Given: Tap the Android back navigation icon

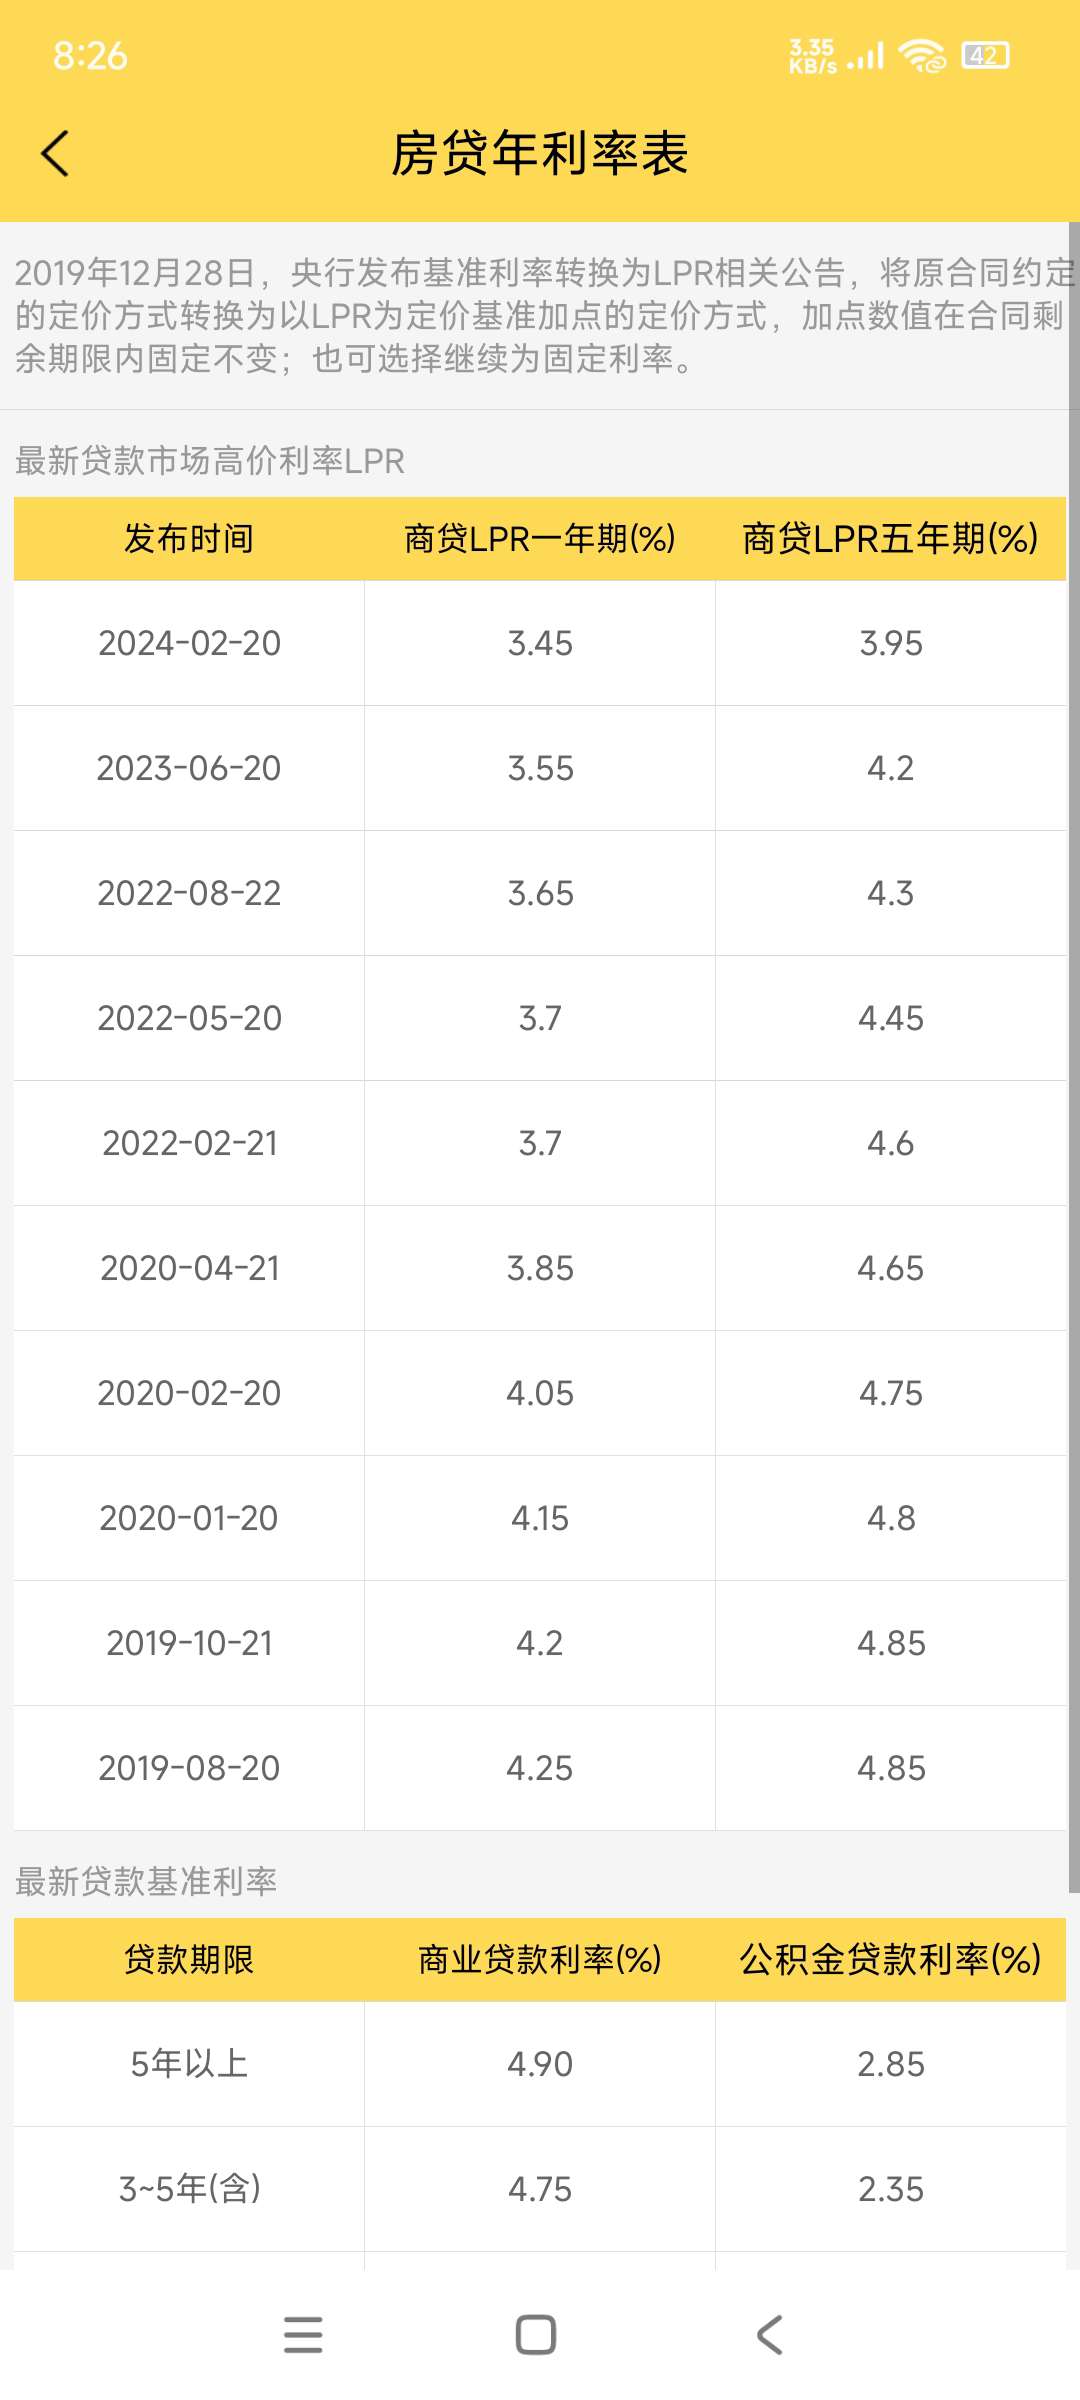Looking at the screenshot, I should pyautogui.click(x=769, y=2334).
